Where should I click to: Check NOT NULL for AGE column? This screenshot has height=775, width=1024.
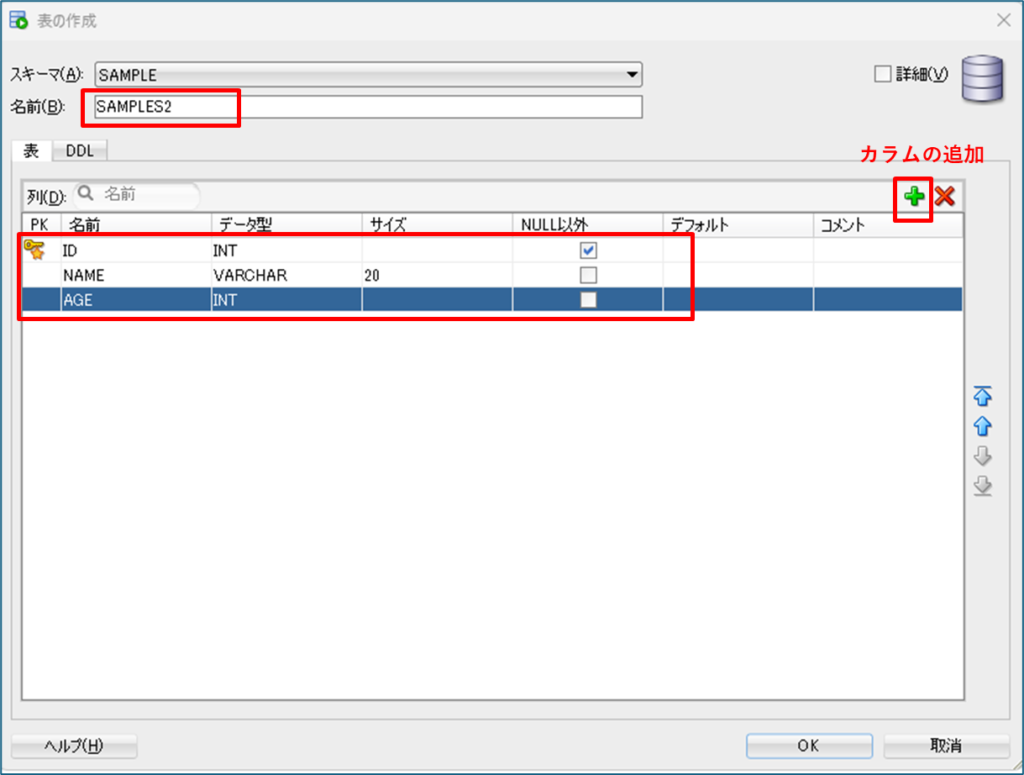click(x=589, y=299)
